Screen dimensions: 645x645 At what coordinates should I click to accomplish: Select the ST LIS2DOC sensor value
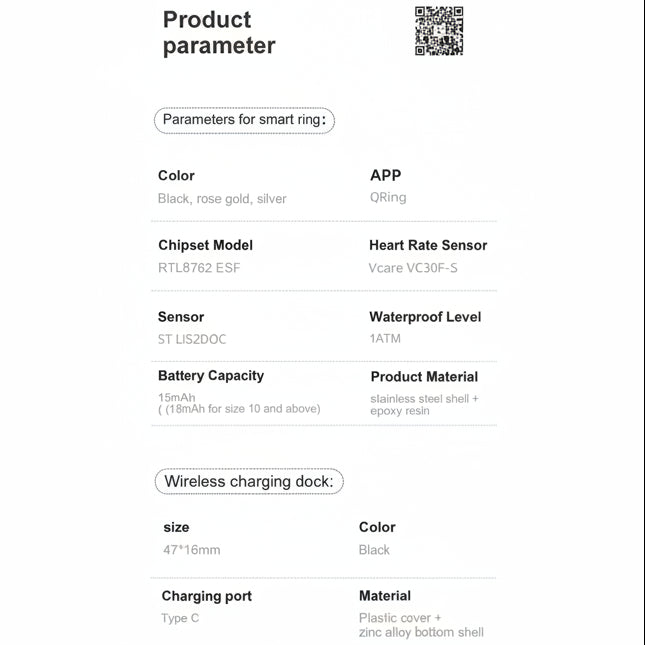pos(192,339)
